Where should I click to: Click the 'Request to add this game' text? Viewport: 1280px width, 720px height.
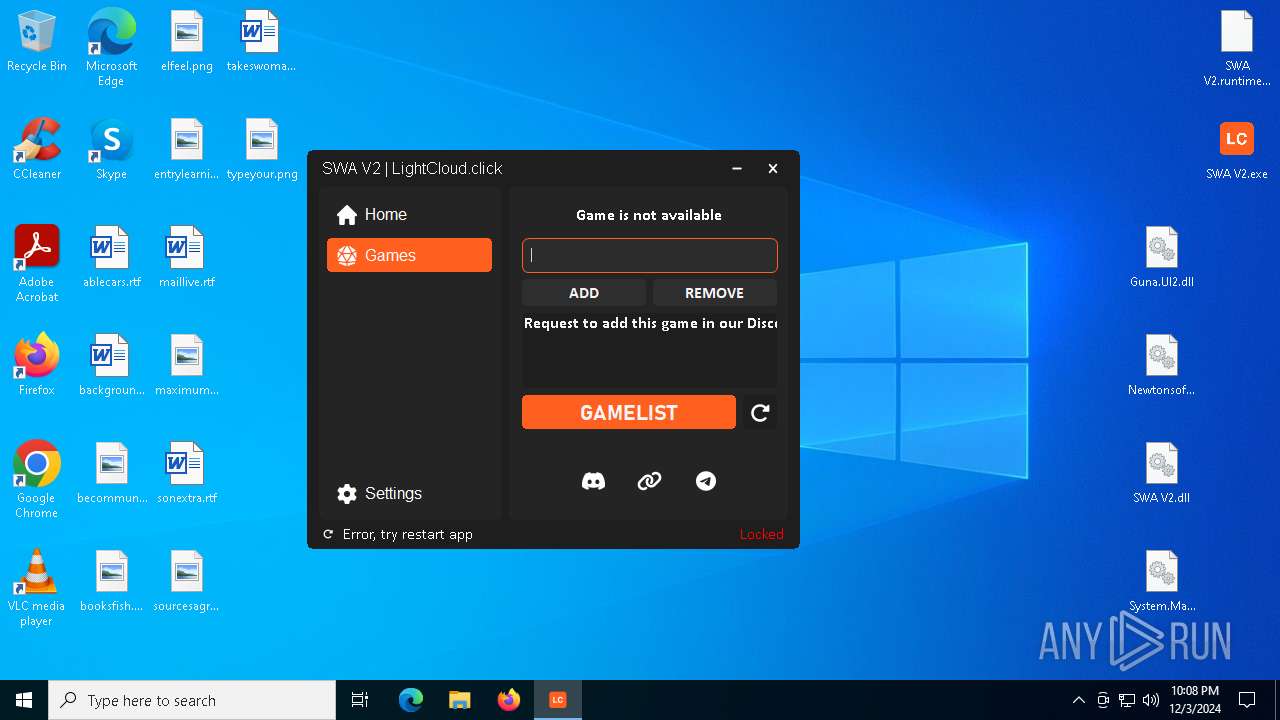[x=650, y=323]
